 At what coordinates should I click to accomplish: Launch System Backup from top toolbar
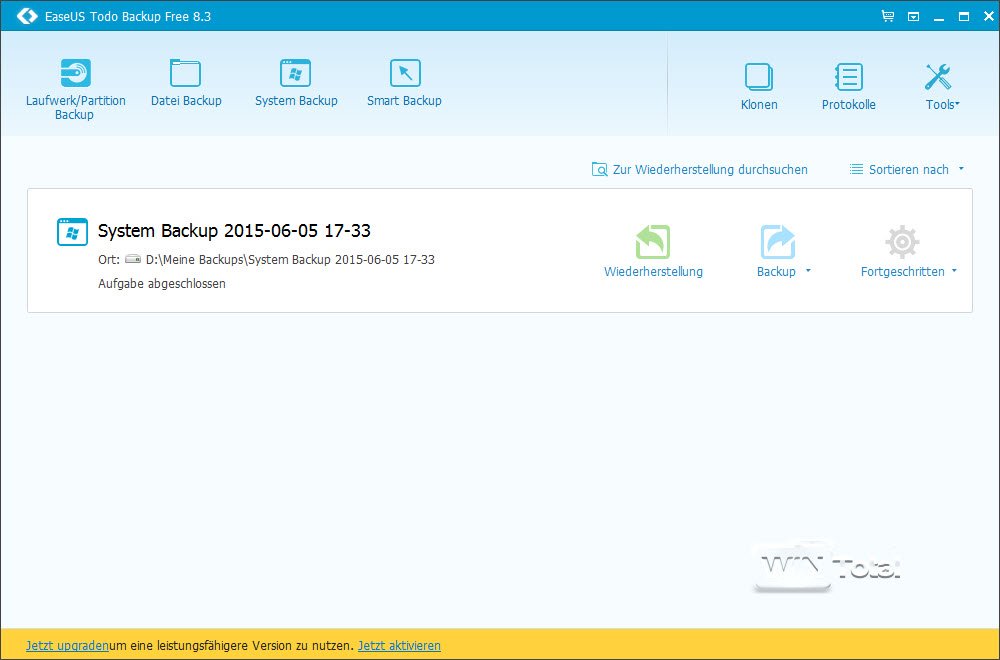[x=295, y=73]
